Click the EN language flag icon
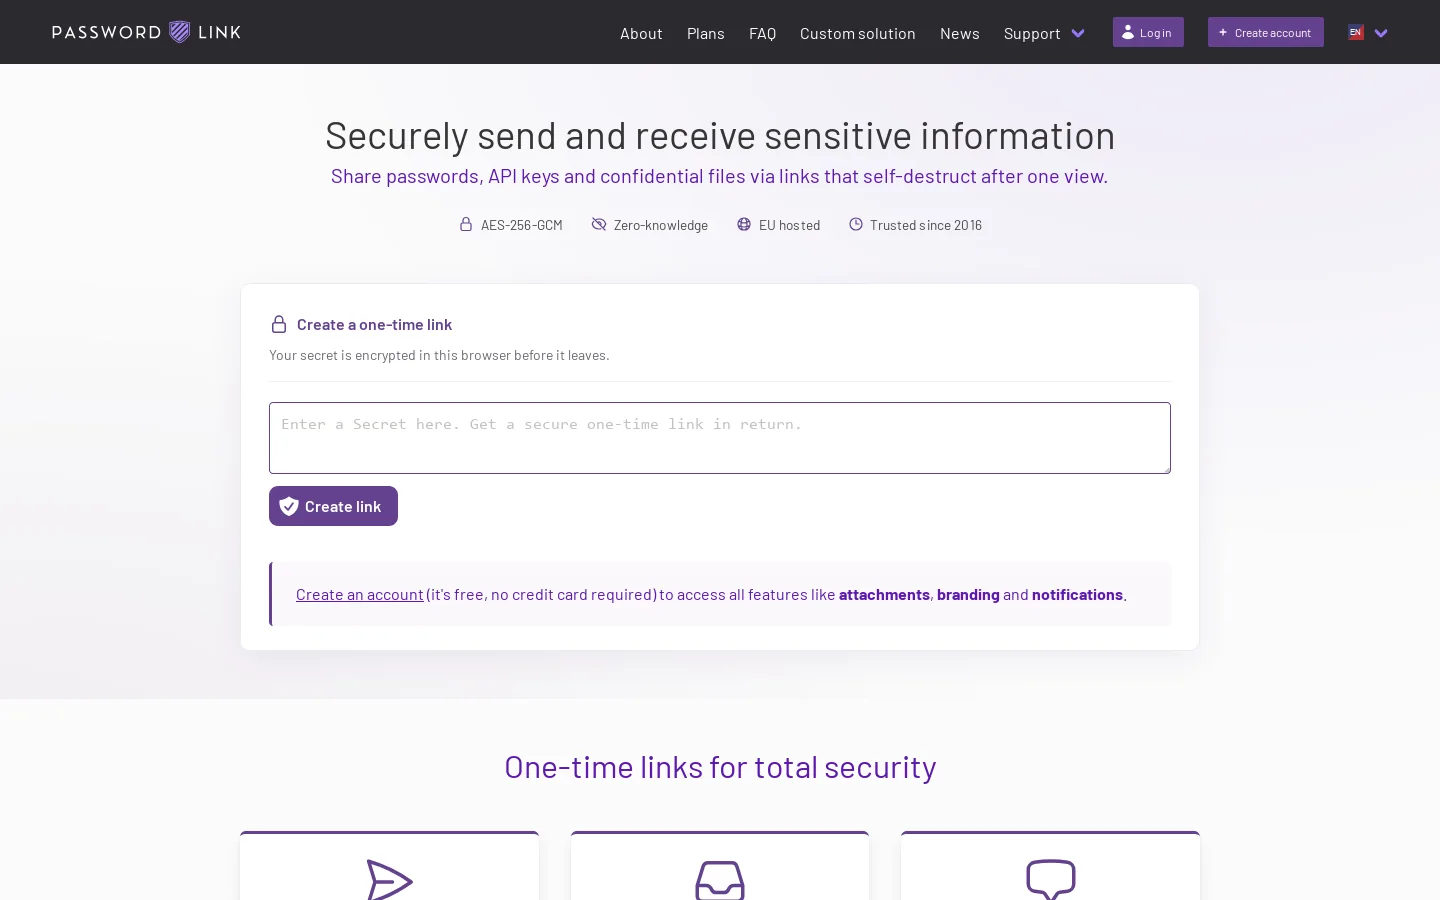1440x900 pixels. pos(1356,32)
